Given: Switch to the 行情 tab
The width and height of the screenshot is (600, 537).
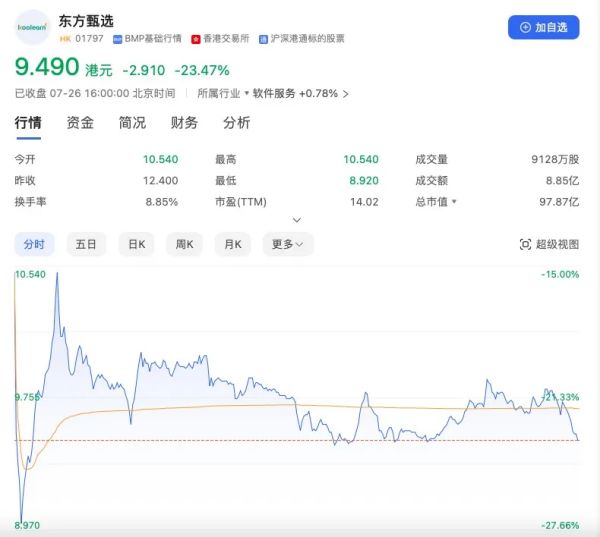Looking at the screenshot, I should tap(28, 123).
